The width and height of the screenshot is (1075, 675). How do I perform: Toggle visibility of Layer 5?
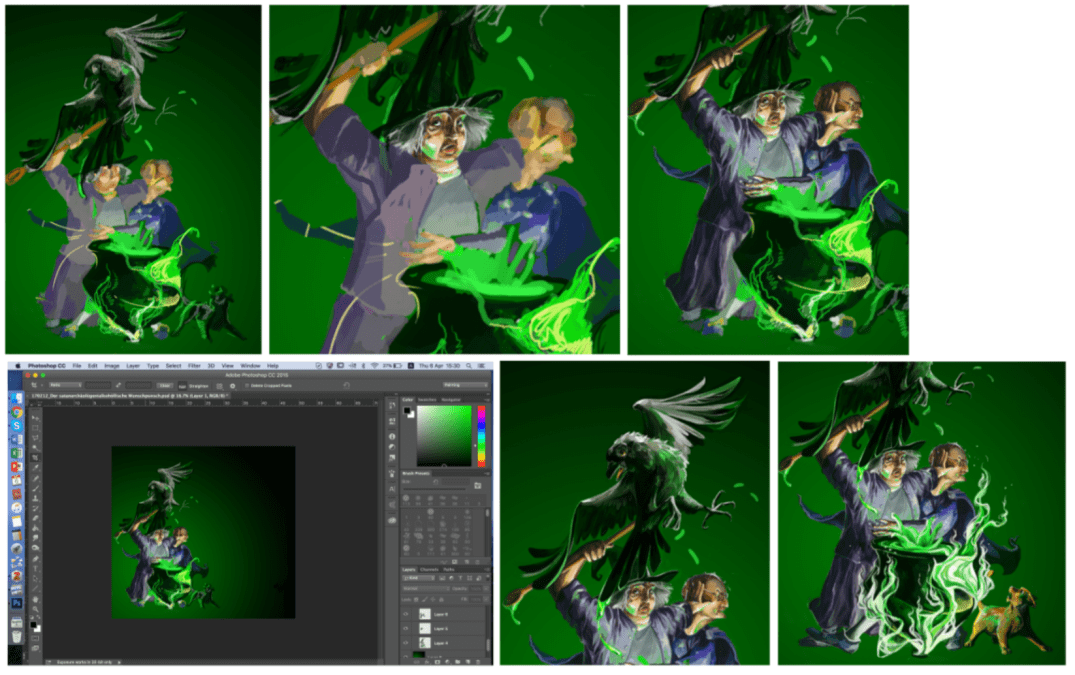pyautogui.click(x=406, y=628)
